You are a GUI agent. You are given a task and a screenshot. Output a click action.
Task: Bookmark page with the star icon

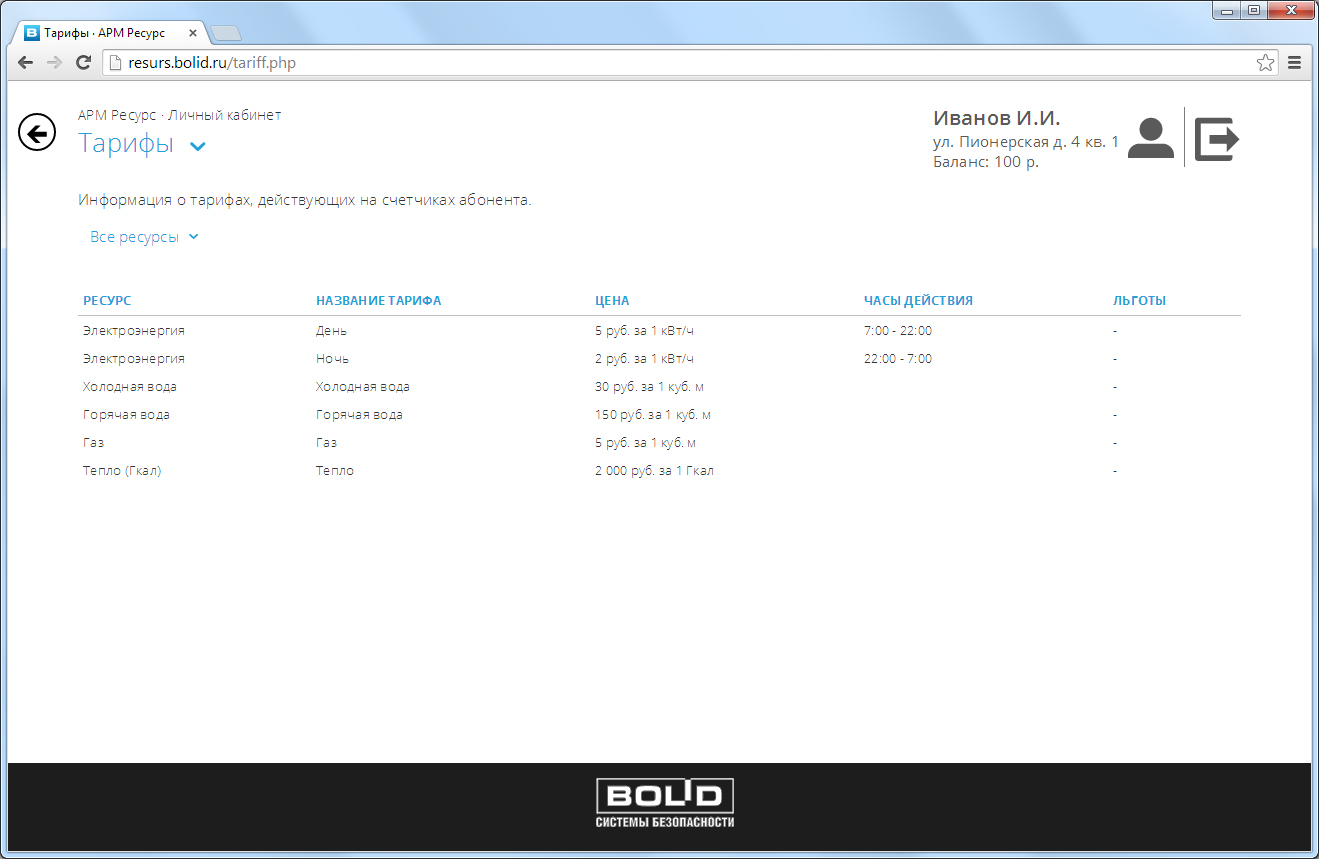click(x=1265, y=63)
